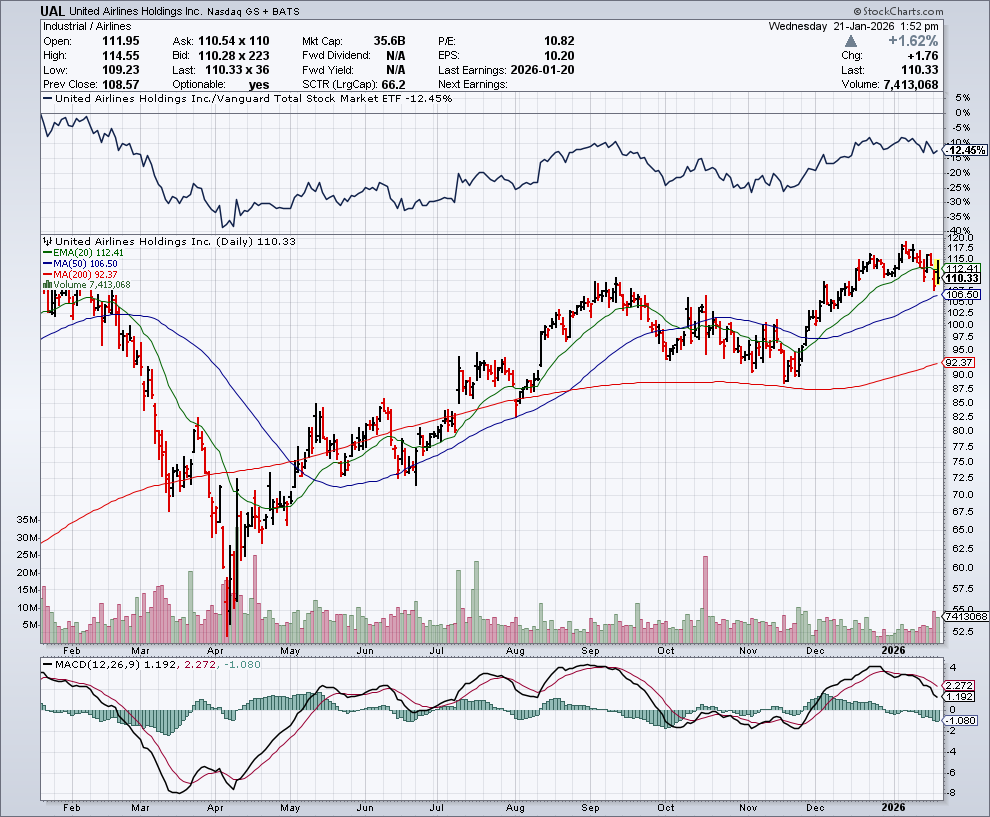Click the yellow-highlighted latest price bar
The height and width of the screenshot is (817, 990).
(x=936, y=273)
